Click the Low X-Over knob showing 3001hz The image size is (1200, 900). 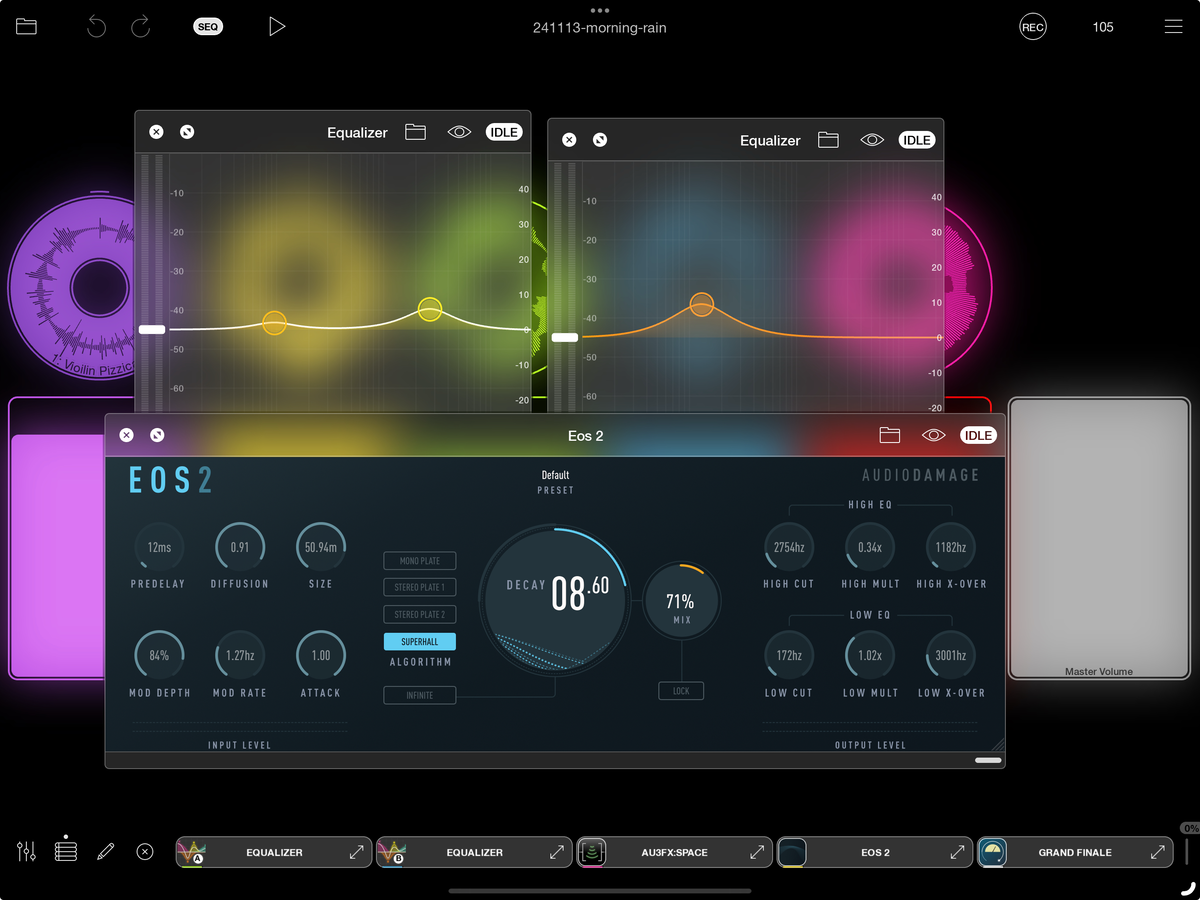tap(950, 655)
